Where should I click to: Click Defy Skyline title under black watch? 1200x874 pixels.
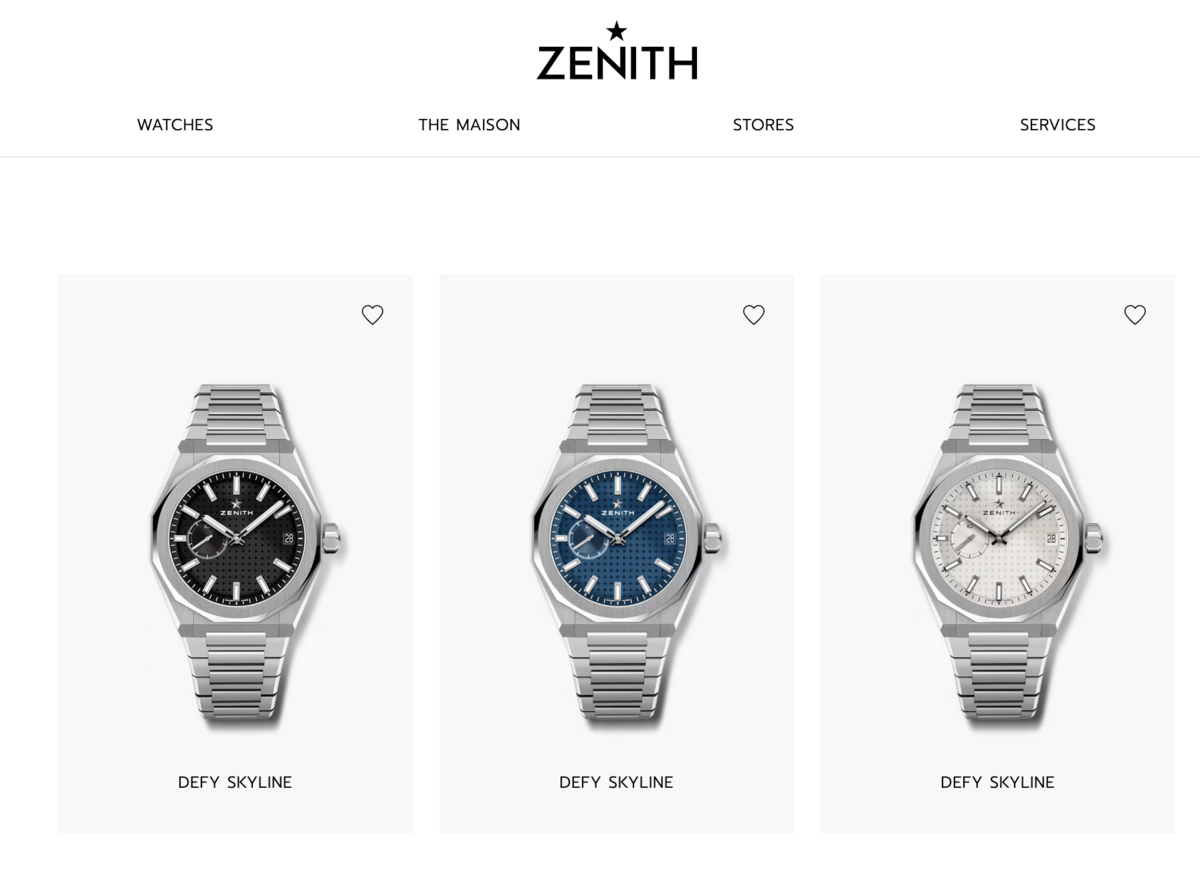(x=235, y=782)
